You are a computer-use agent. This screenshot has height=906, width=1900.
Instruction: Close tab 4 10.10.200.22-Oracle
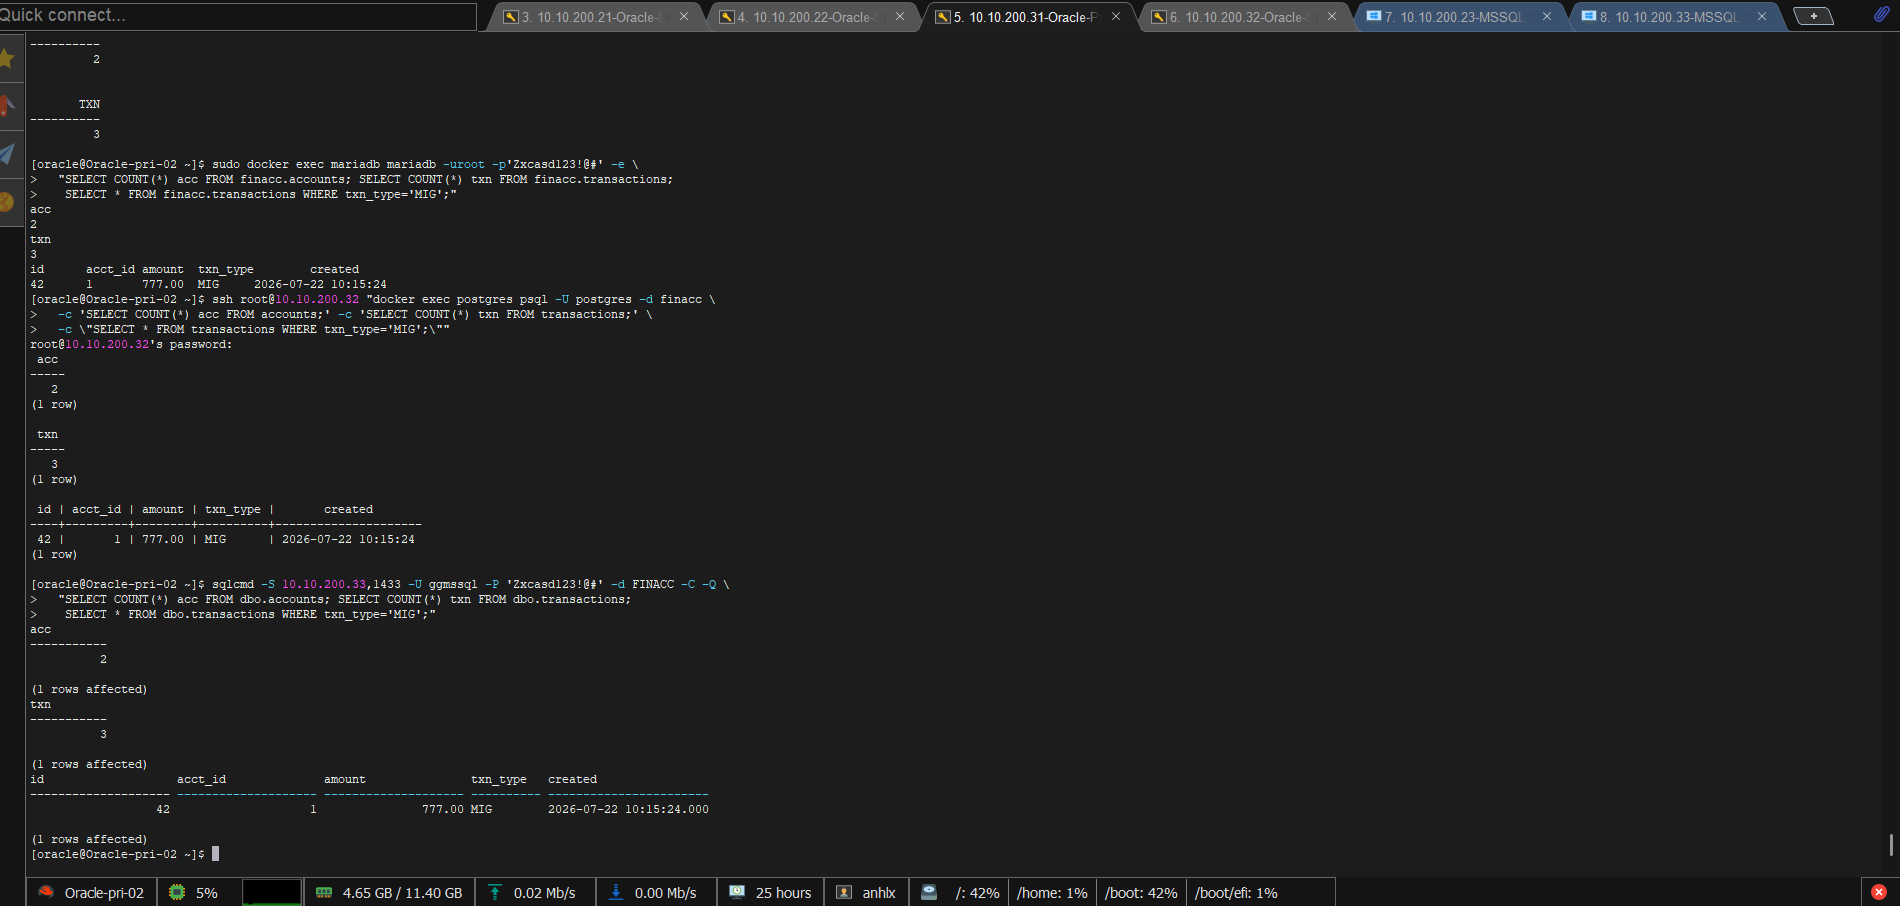900,16
